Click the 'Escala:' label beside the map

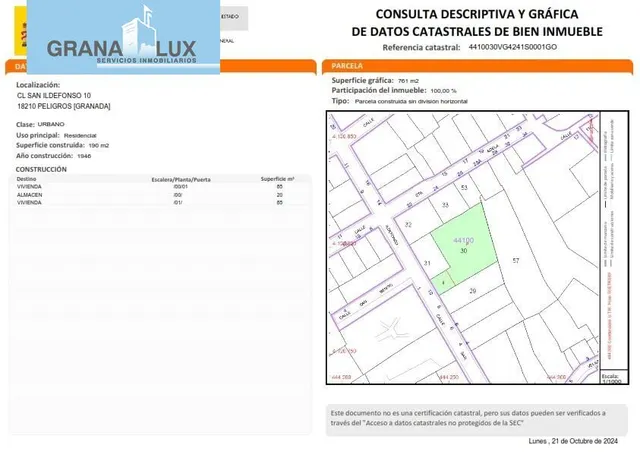pyautogui.click(x=609, y=376)
